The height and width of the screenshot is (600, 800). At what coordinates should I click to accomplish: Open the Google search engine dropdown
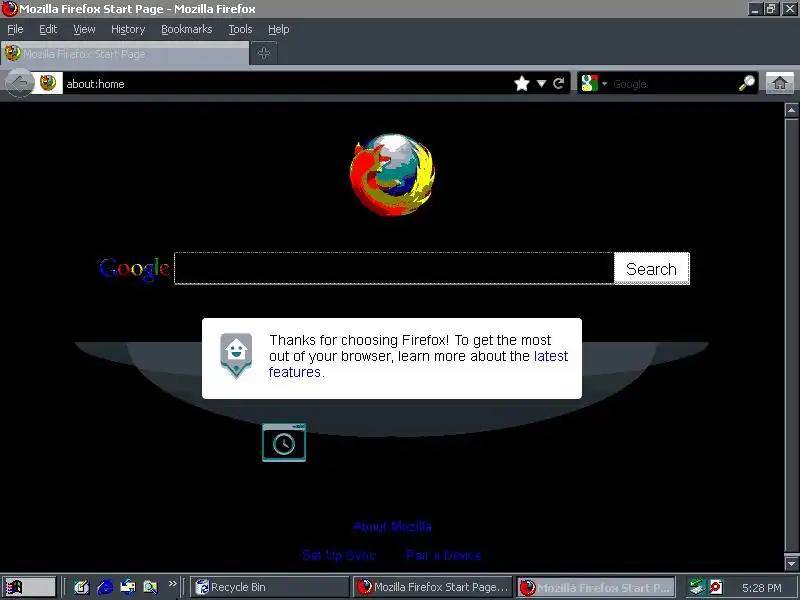594,83
